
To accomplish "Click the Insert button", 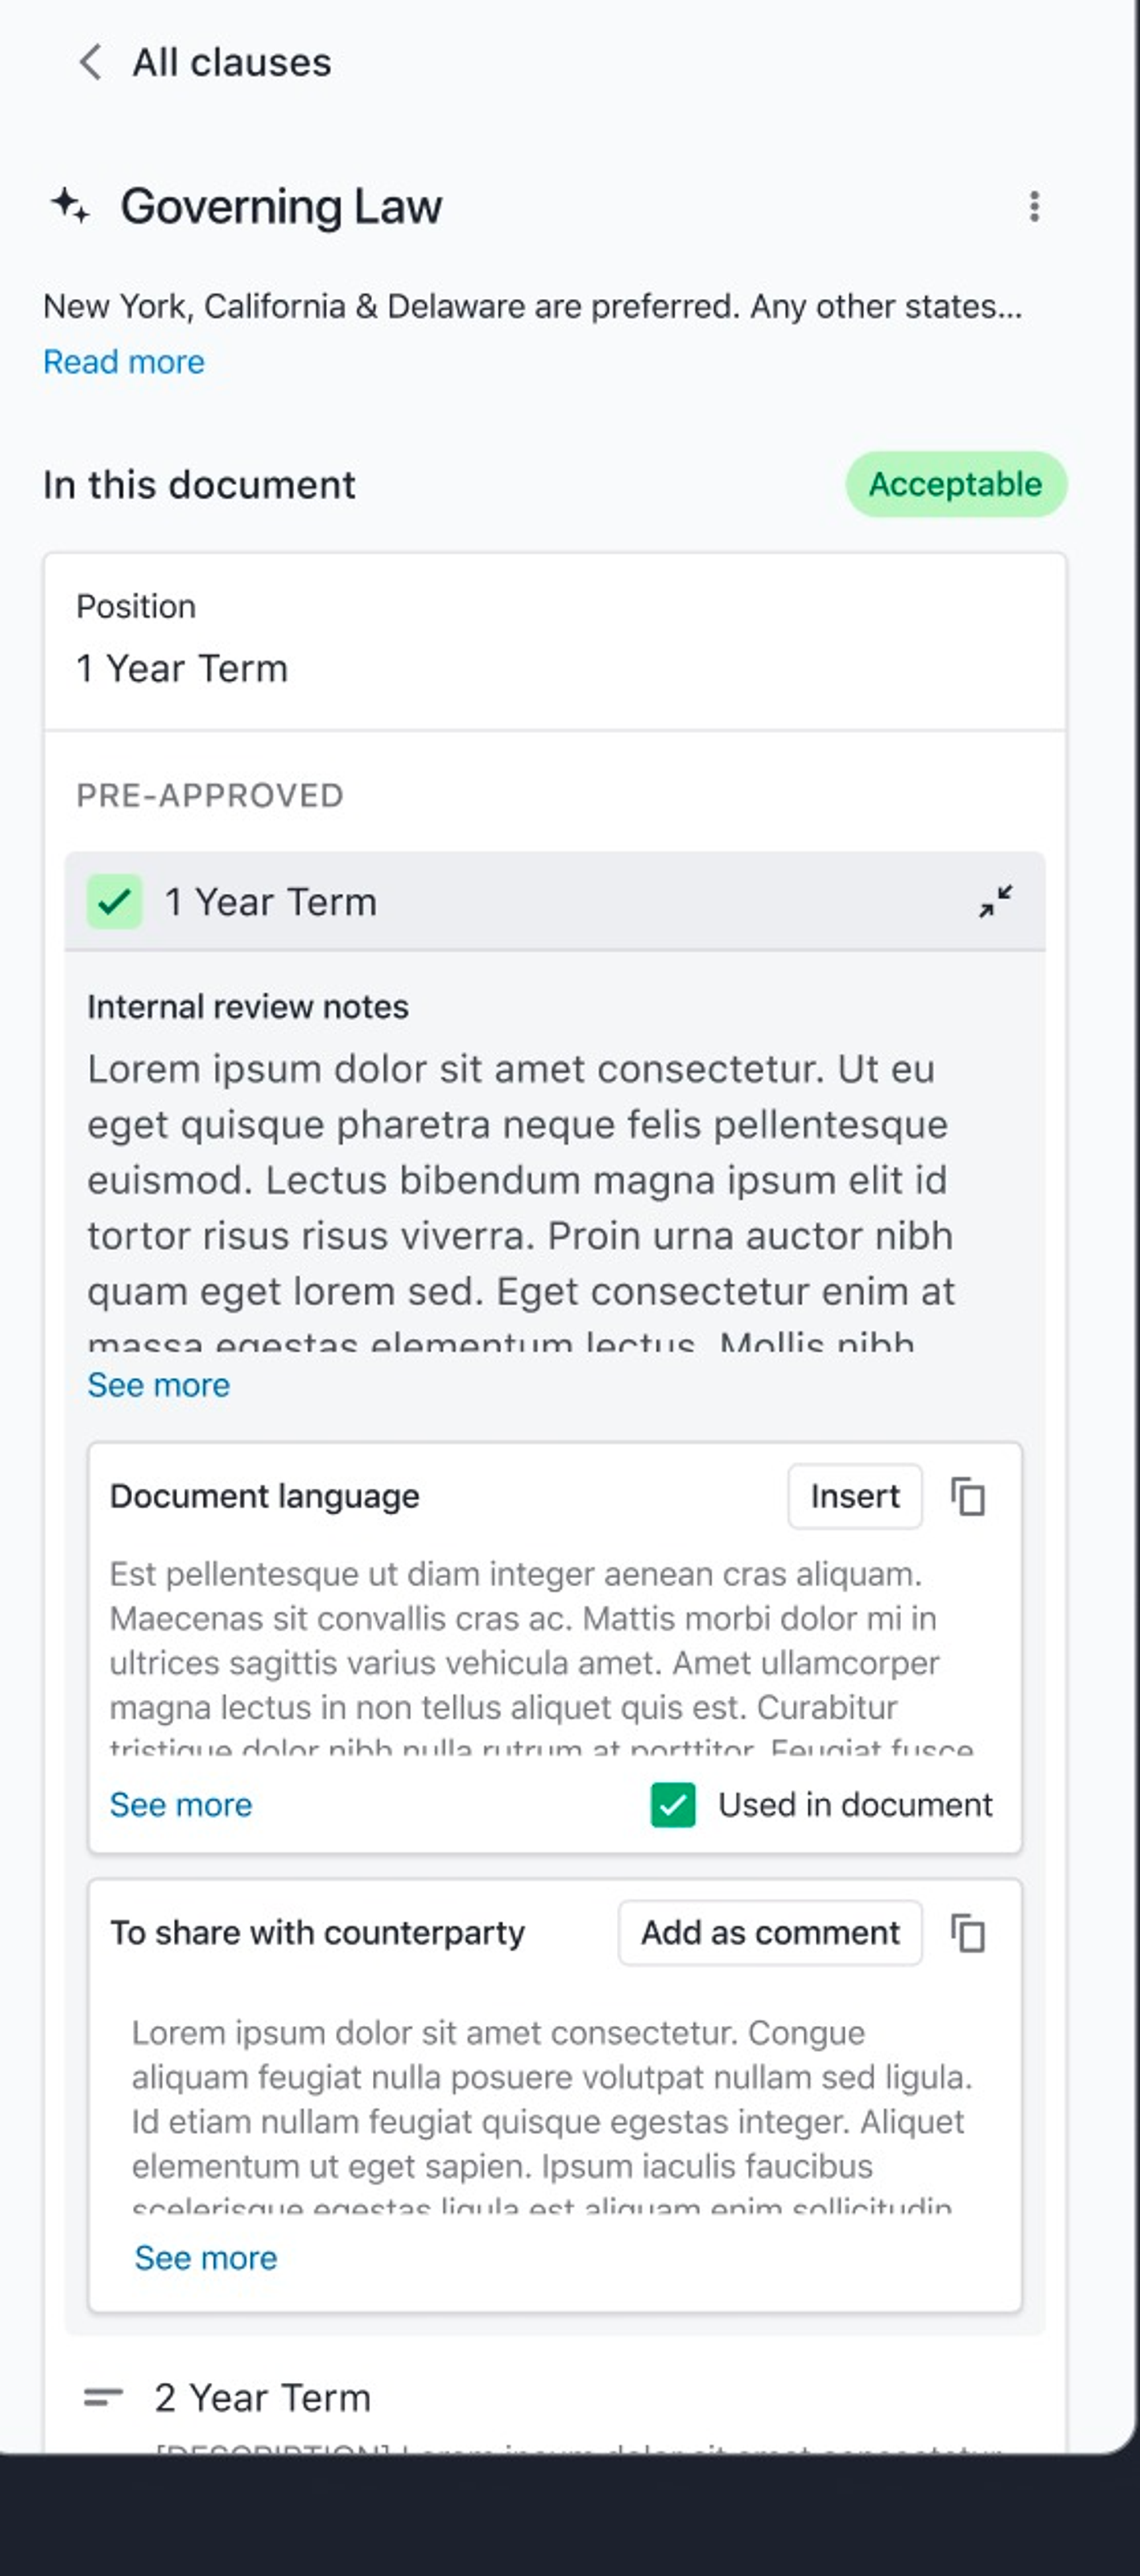I will (855, 1497).
